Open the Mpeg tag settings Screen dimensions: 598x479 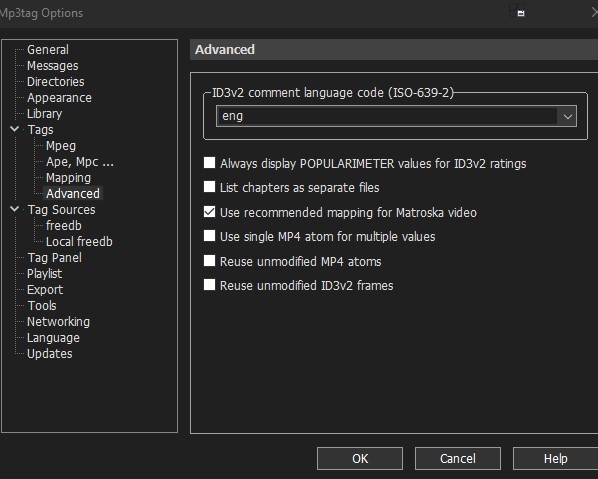tap(61, 146)
